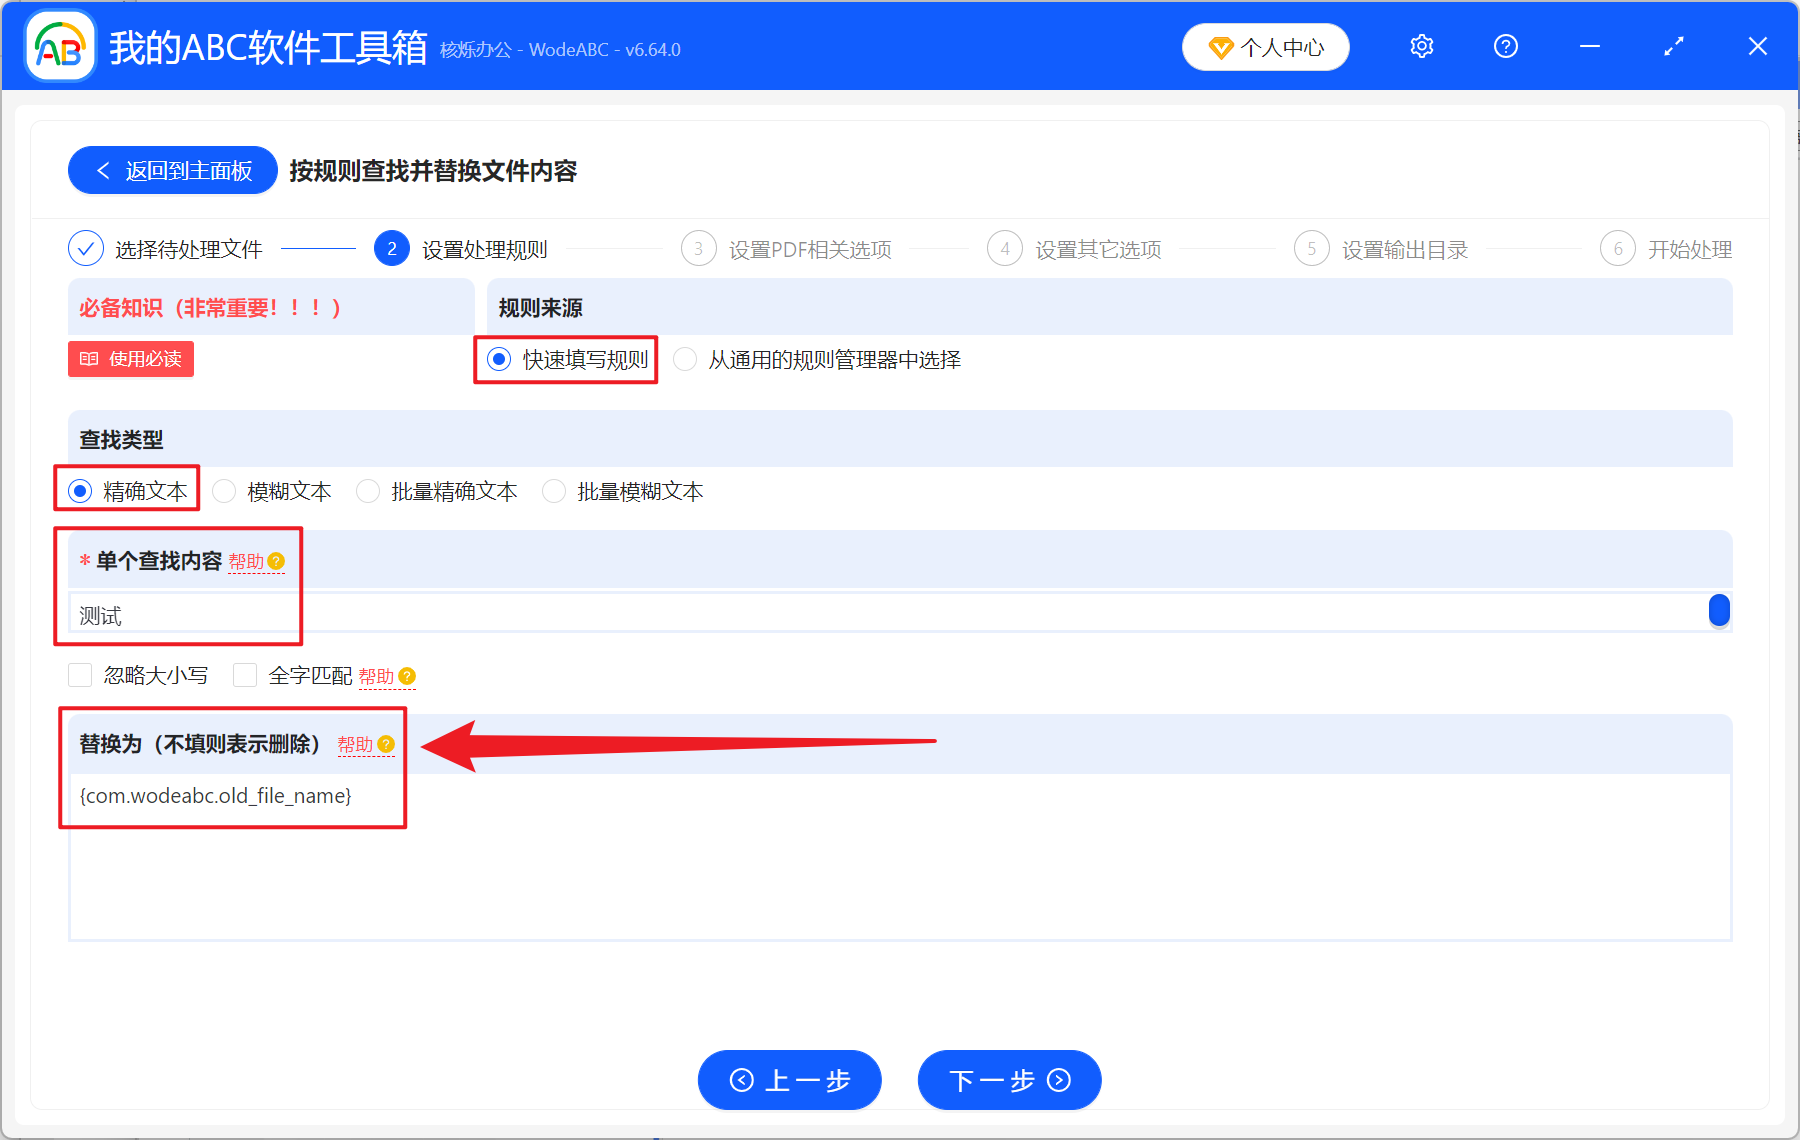Select the 批量精确文本 search type
Screen dimensions: 1800x1140
pyautogui.click(x=368, y=490)
